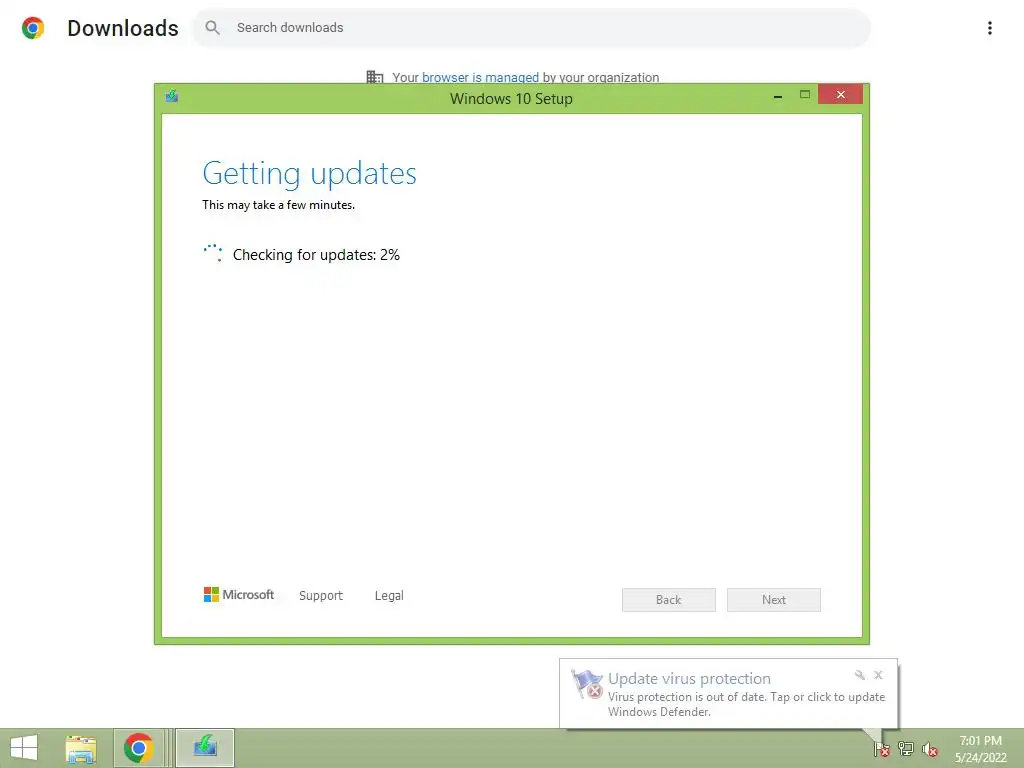Open the Chrome Downloads three-dot menu
This screenshot has height=768, width=1024.
pos(989,27)
